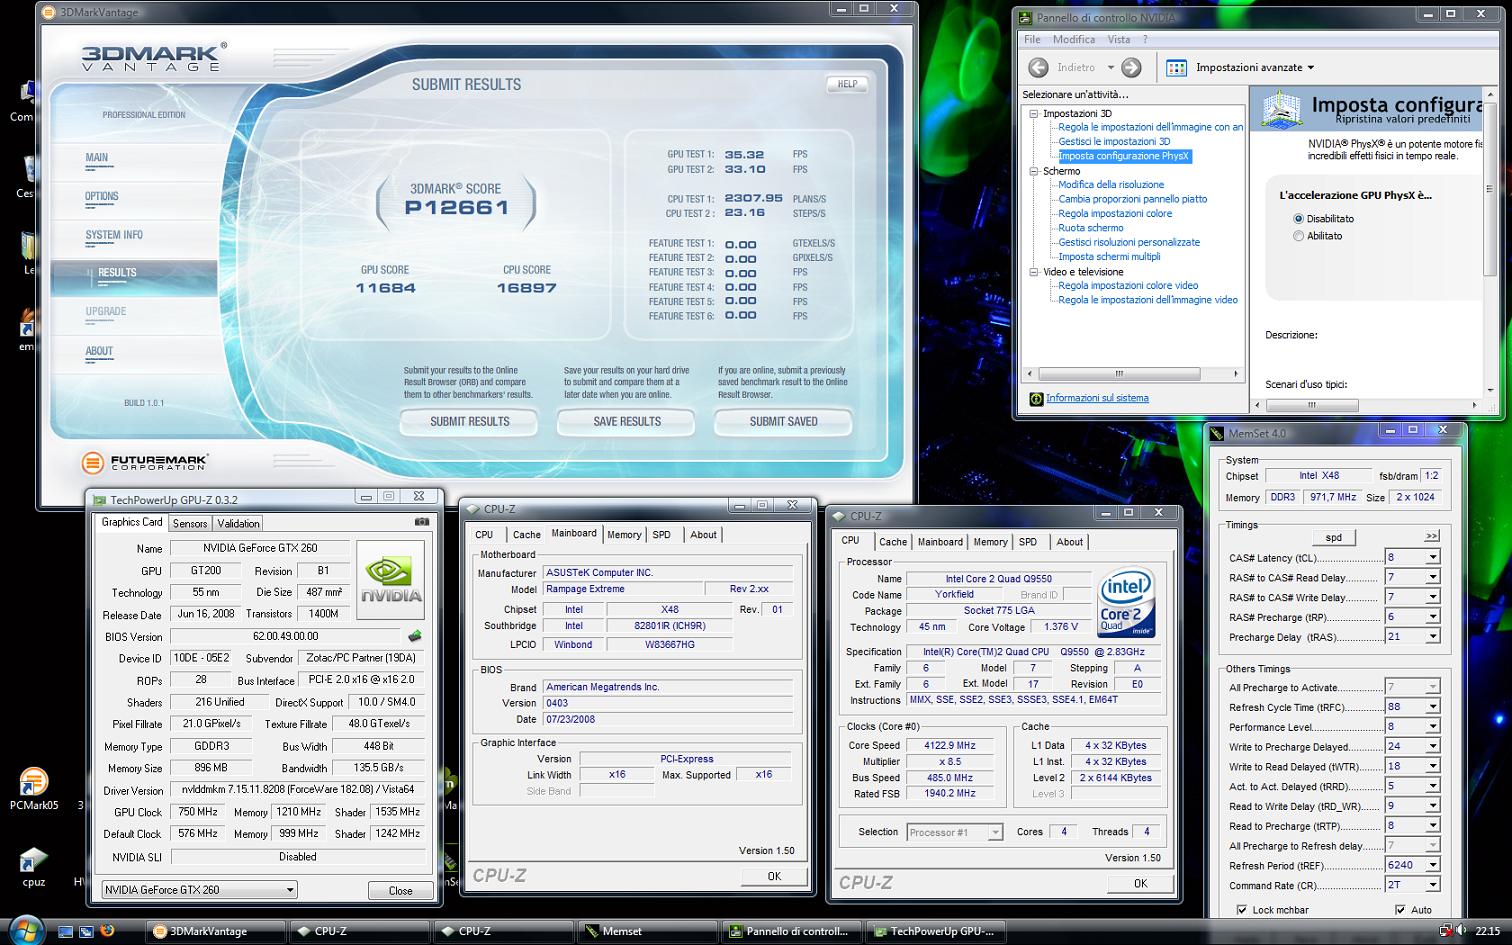Click the Futuremark Corporation logo
This screenshot has width=1512, height=945.
pyautogui.click(x=145, y=462)
